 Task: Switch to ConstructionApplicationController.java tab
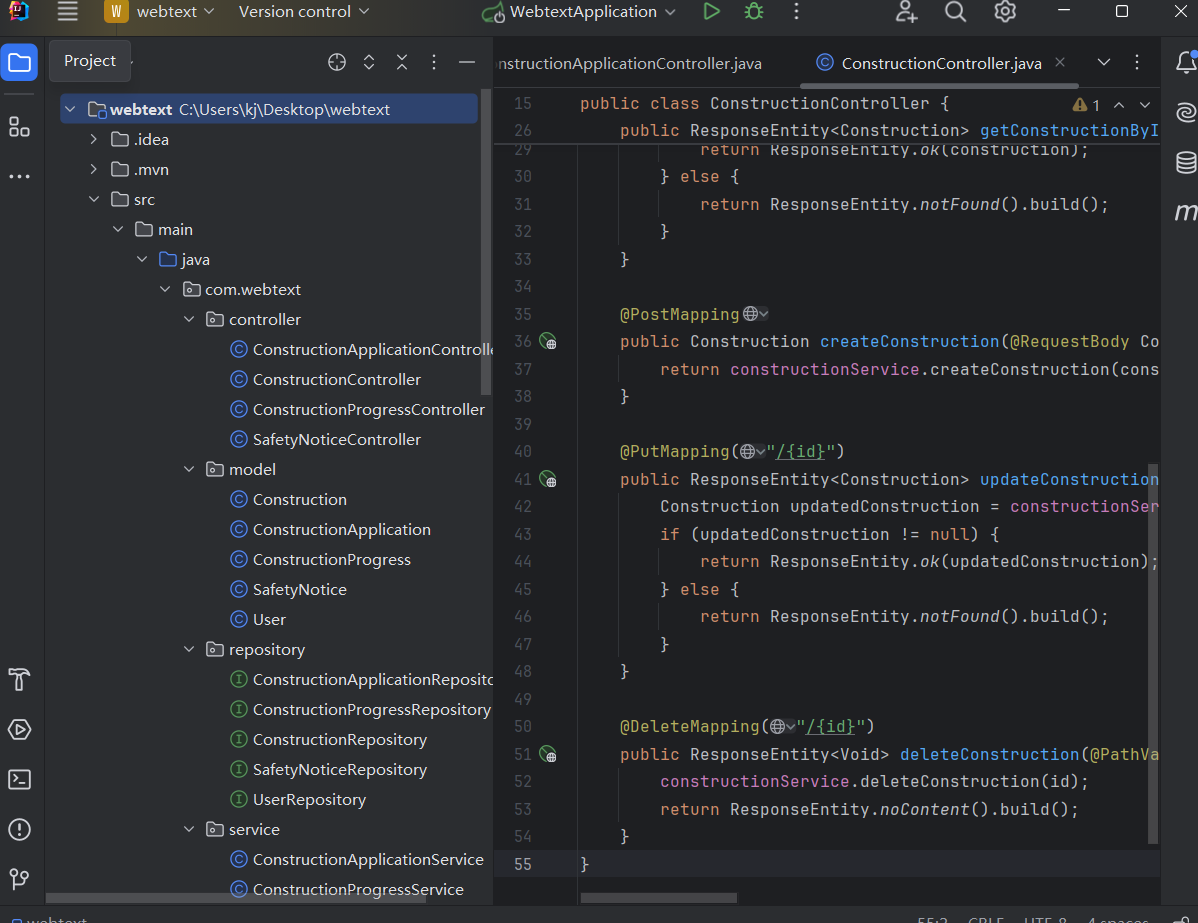point(630,63)
